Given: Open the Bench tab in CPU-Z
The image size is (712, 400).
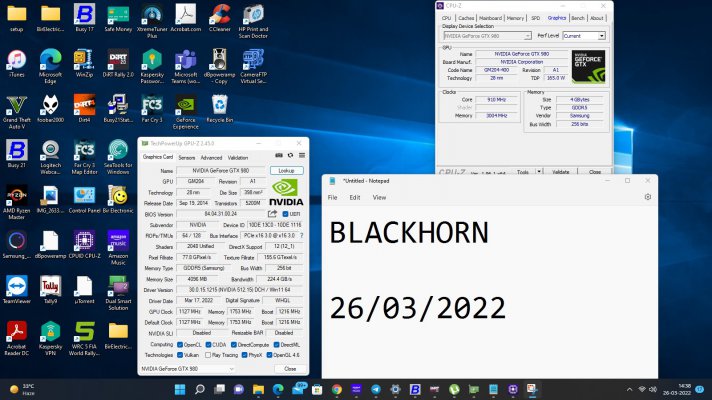Looking at the screenshot, I should click(x=578, y=18).
